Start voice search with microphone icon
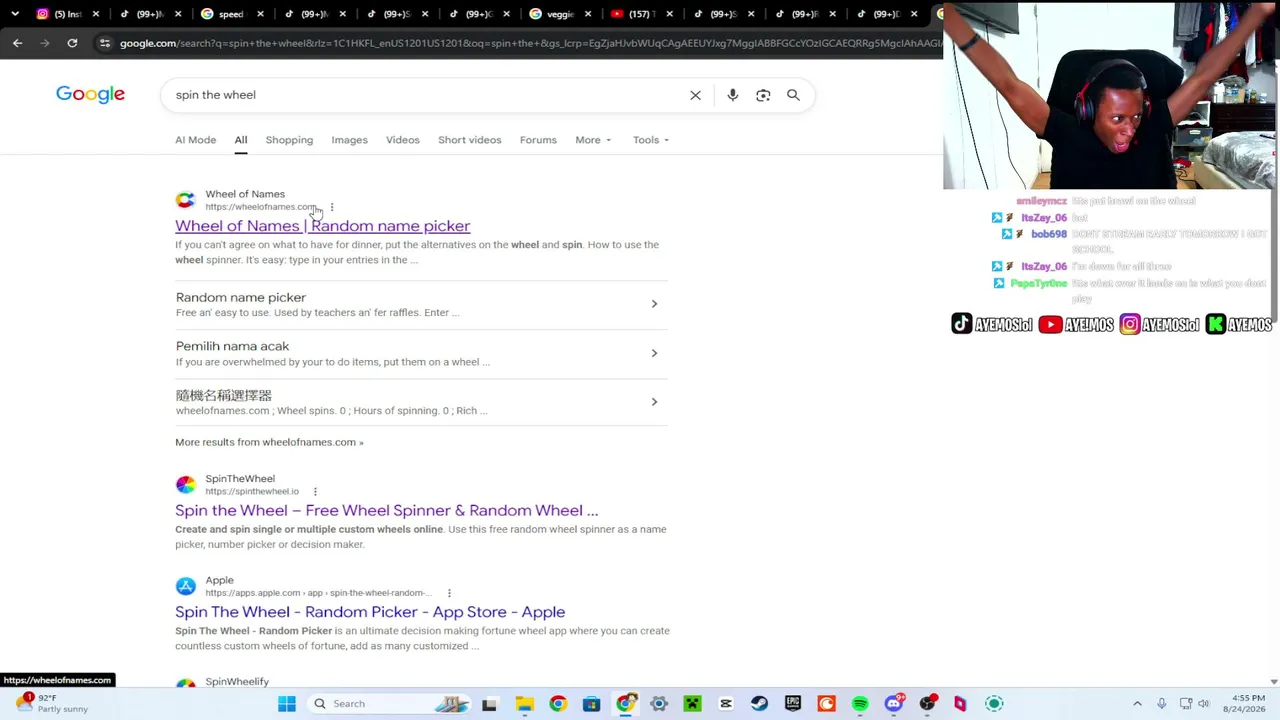The height and width of the screenshot is (720, 1280). click(733, 95)
